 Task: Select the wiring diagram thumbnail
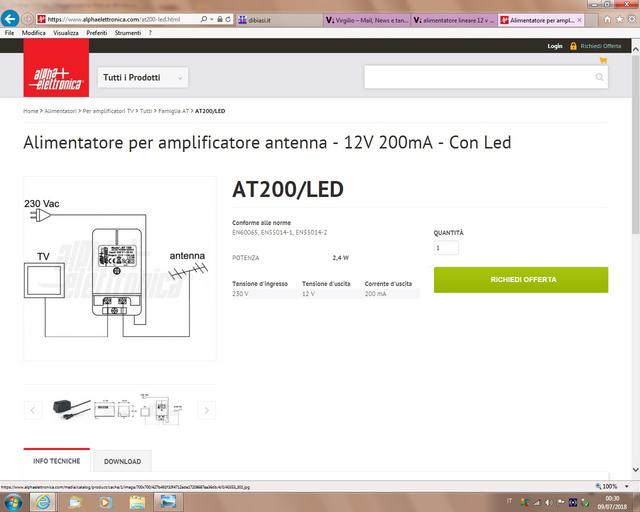tap(162, 409)
